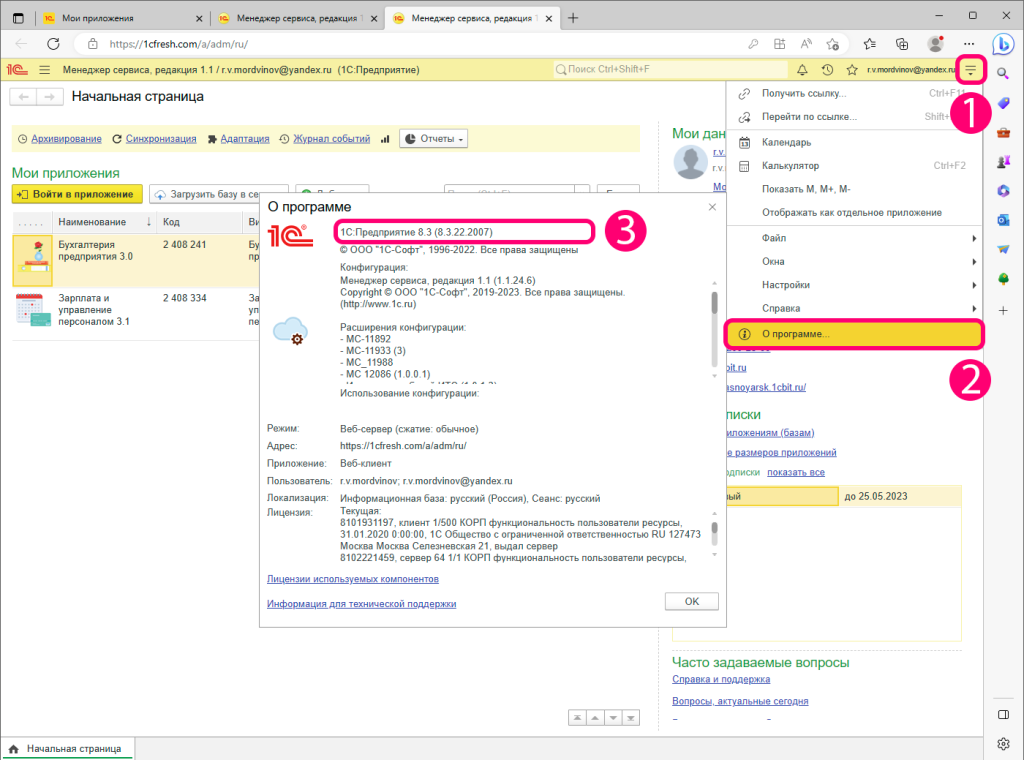Click Войти в приложение button
The height and width of the screenshot is (760, 1024).
pyautogui.click(x=77, y=194)
